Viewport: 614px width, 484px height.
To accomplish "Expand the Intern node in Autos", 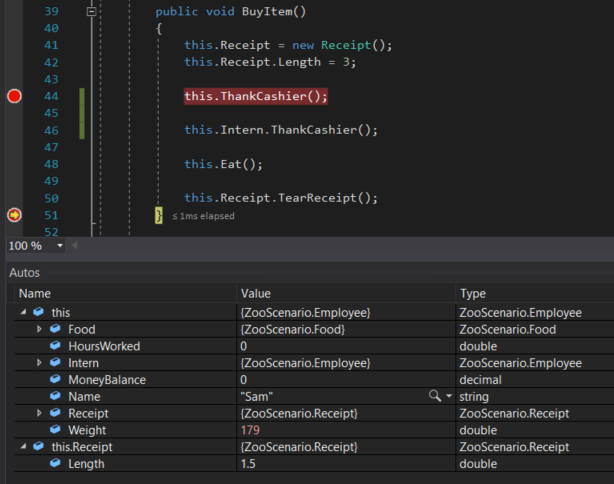I will [x=39, y=363].
